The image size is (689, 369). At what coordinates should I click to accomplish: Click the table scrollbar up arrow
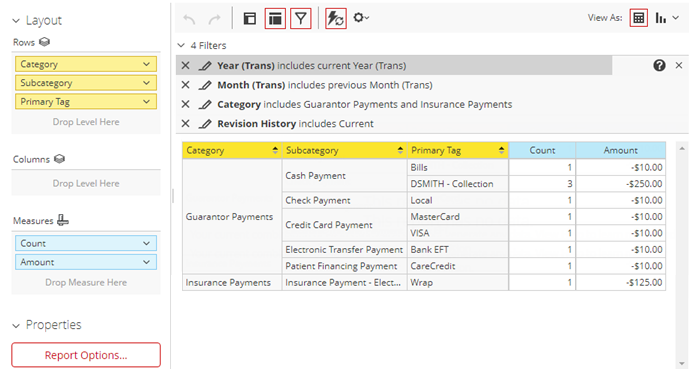tap(682, 148)
